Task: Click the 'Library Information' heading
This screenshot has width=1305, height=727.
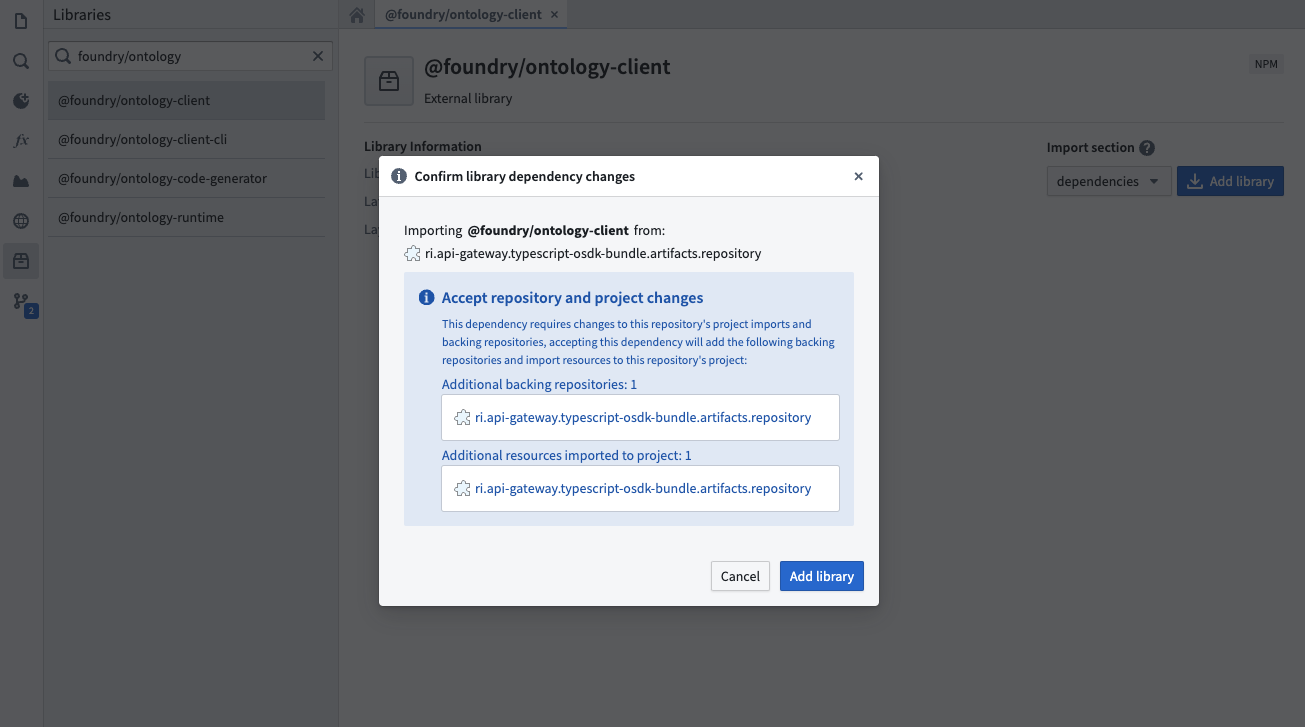Action: click(x=423, y=146)
